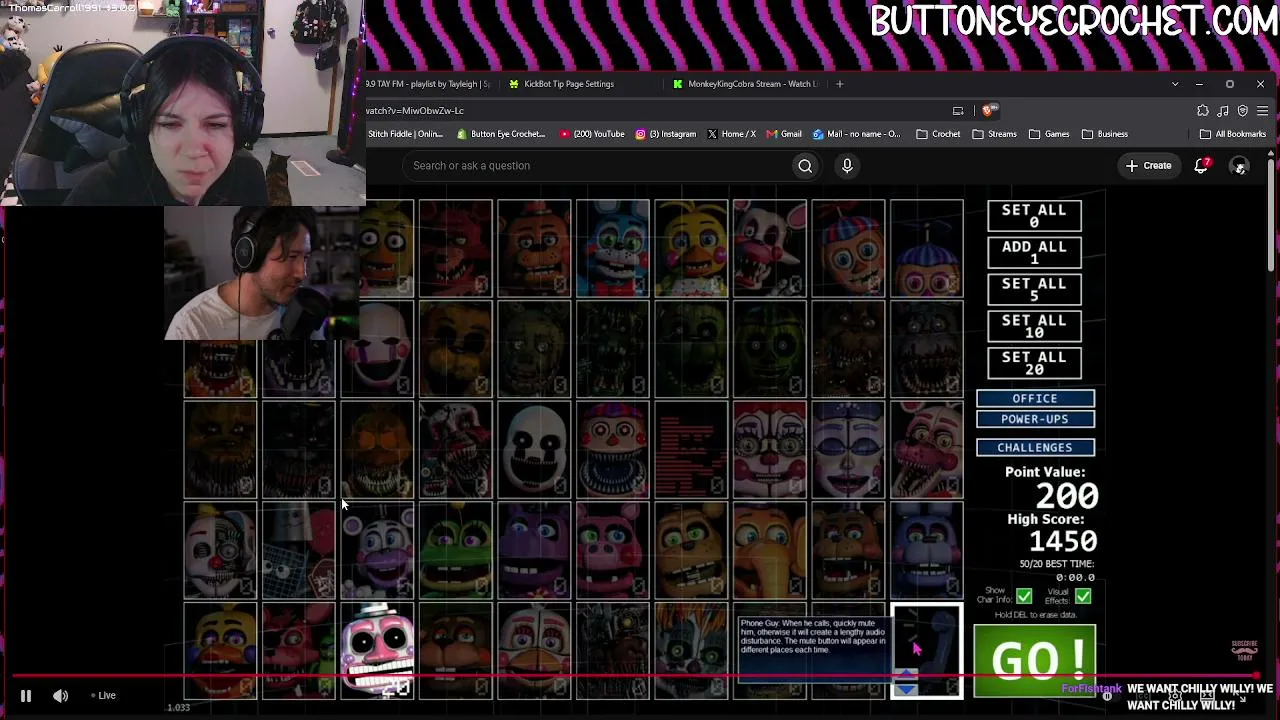Screen dimensions: 1280x720
Task: Switch to the KickBot Tip Page Settings tab
Action: [567, 84]
